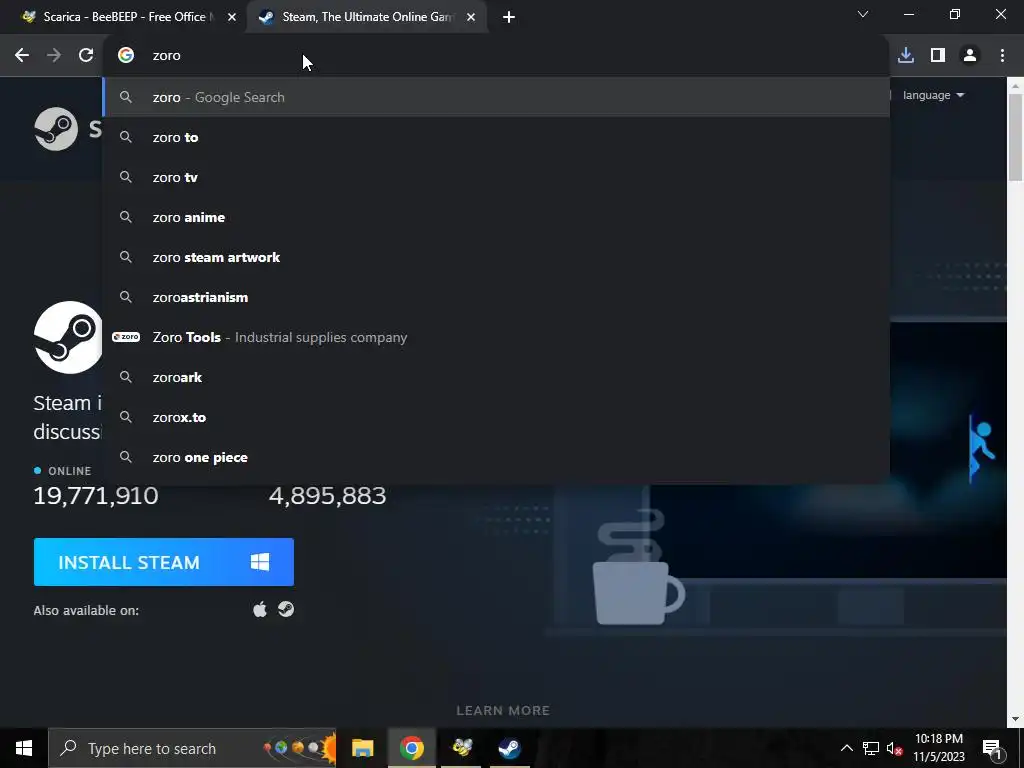
Task: Click the INSTALL STEAM button
Action: [164, 562]
